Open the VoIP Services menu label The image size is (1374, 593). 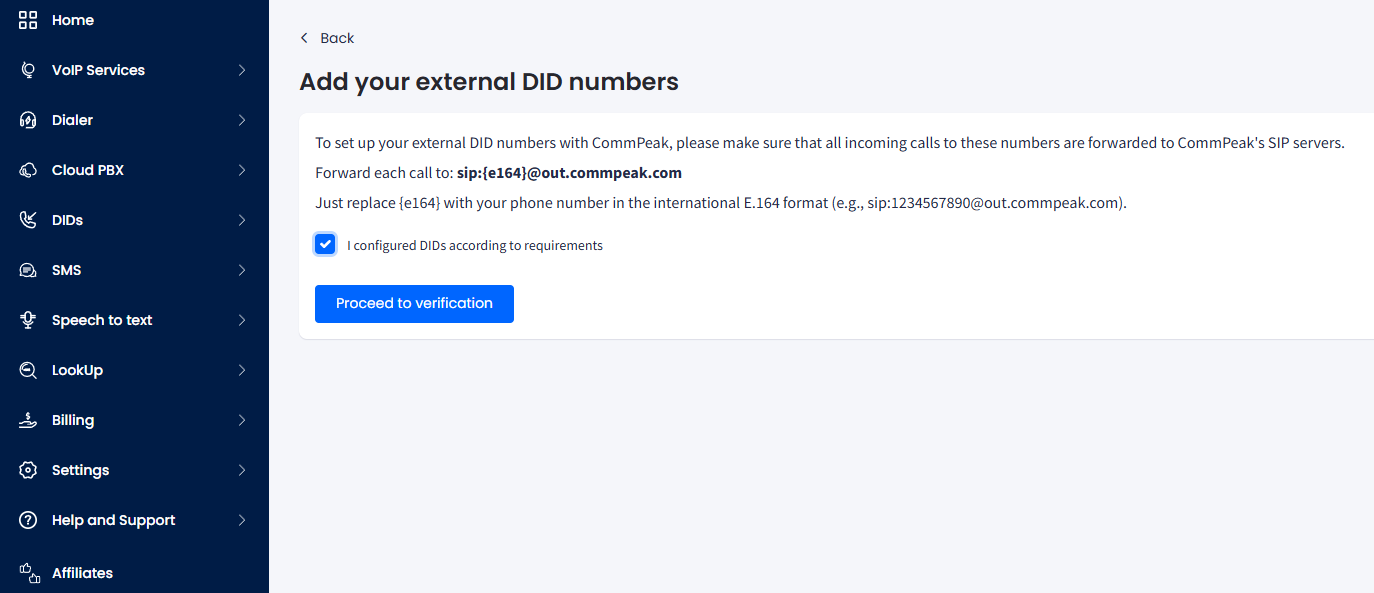[x=98, y=70]
